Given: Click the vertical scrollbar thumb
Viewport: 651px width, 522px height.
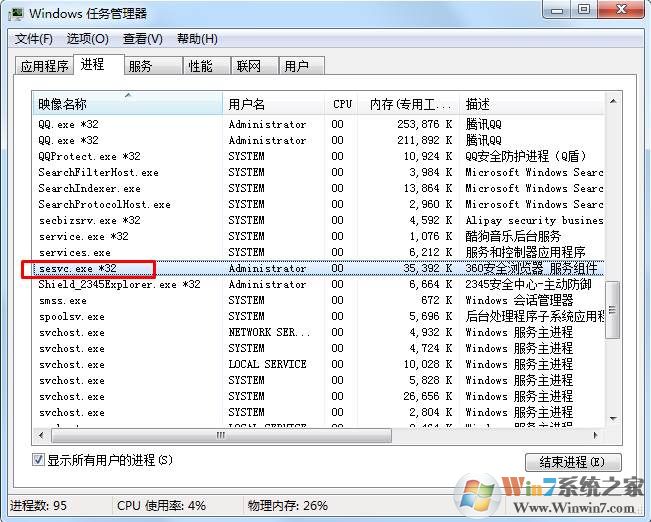Looking at the screenshot, I should click(613, 310).
